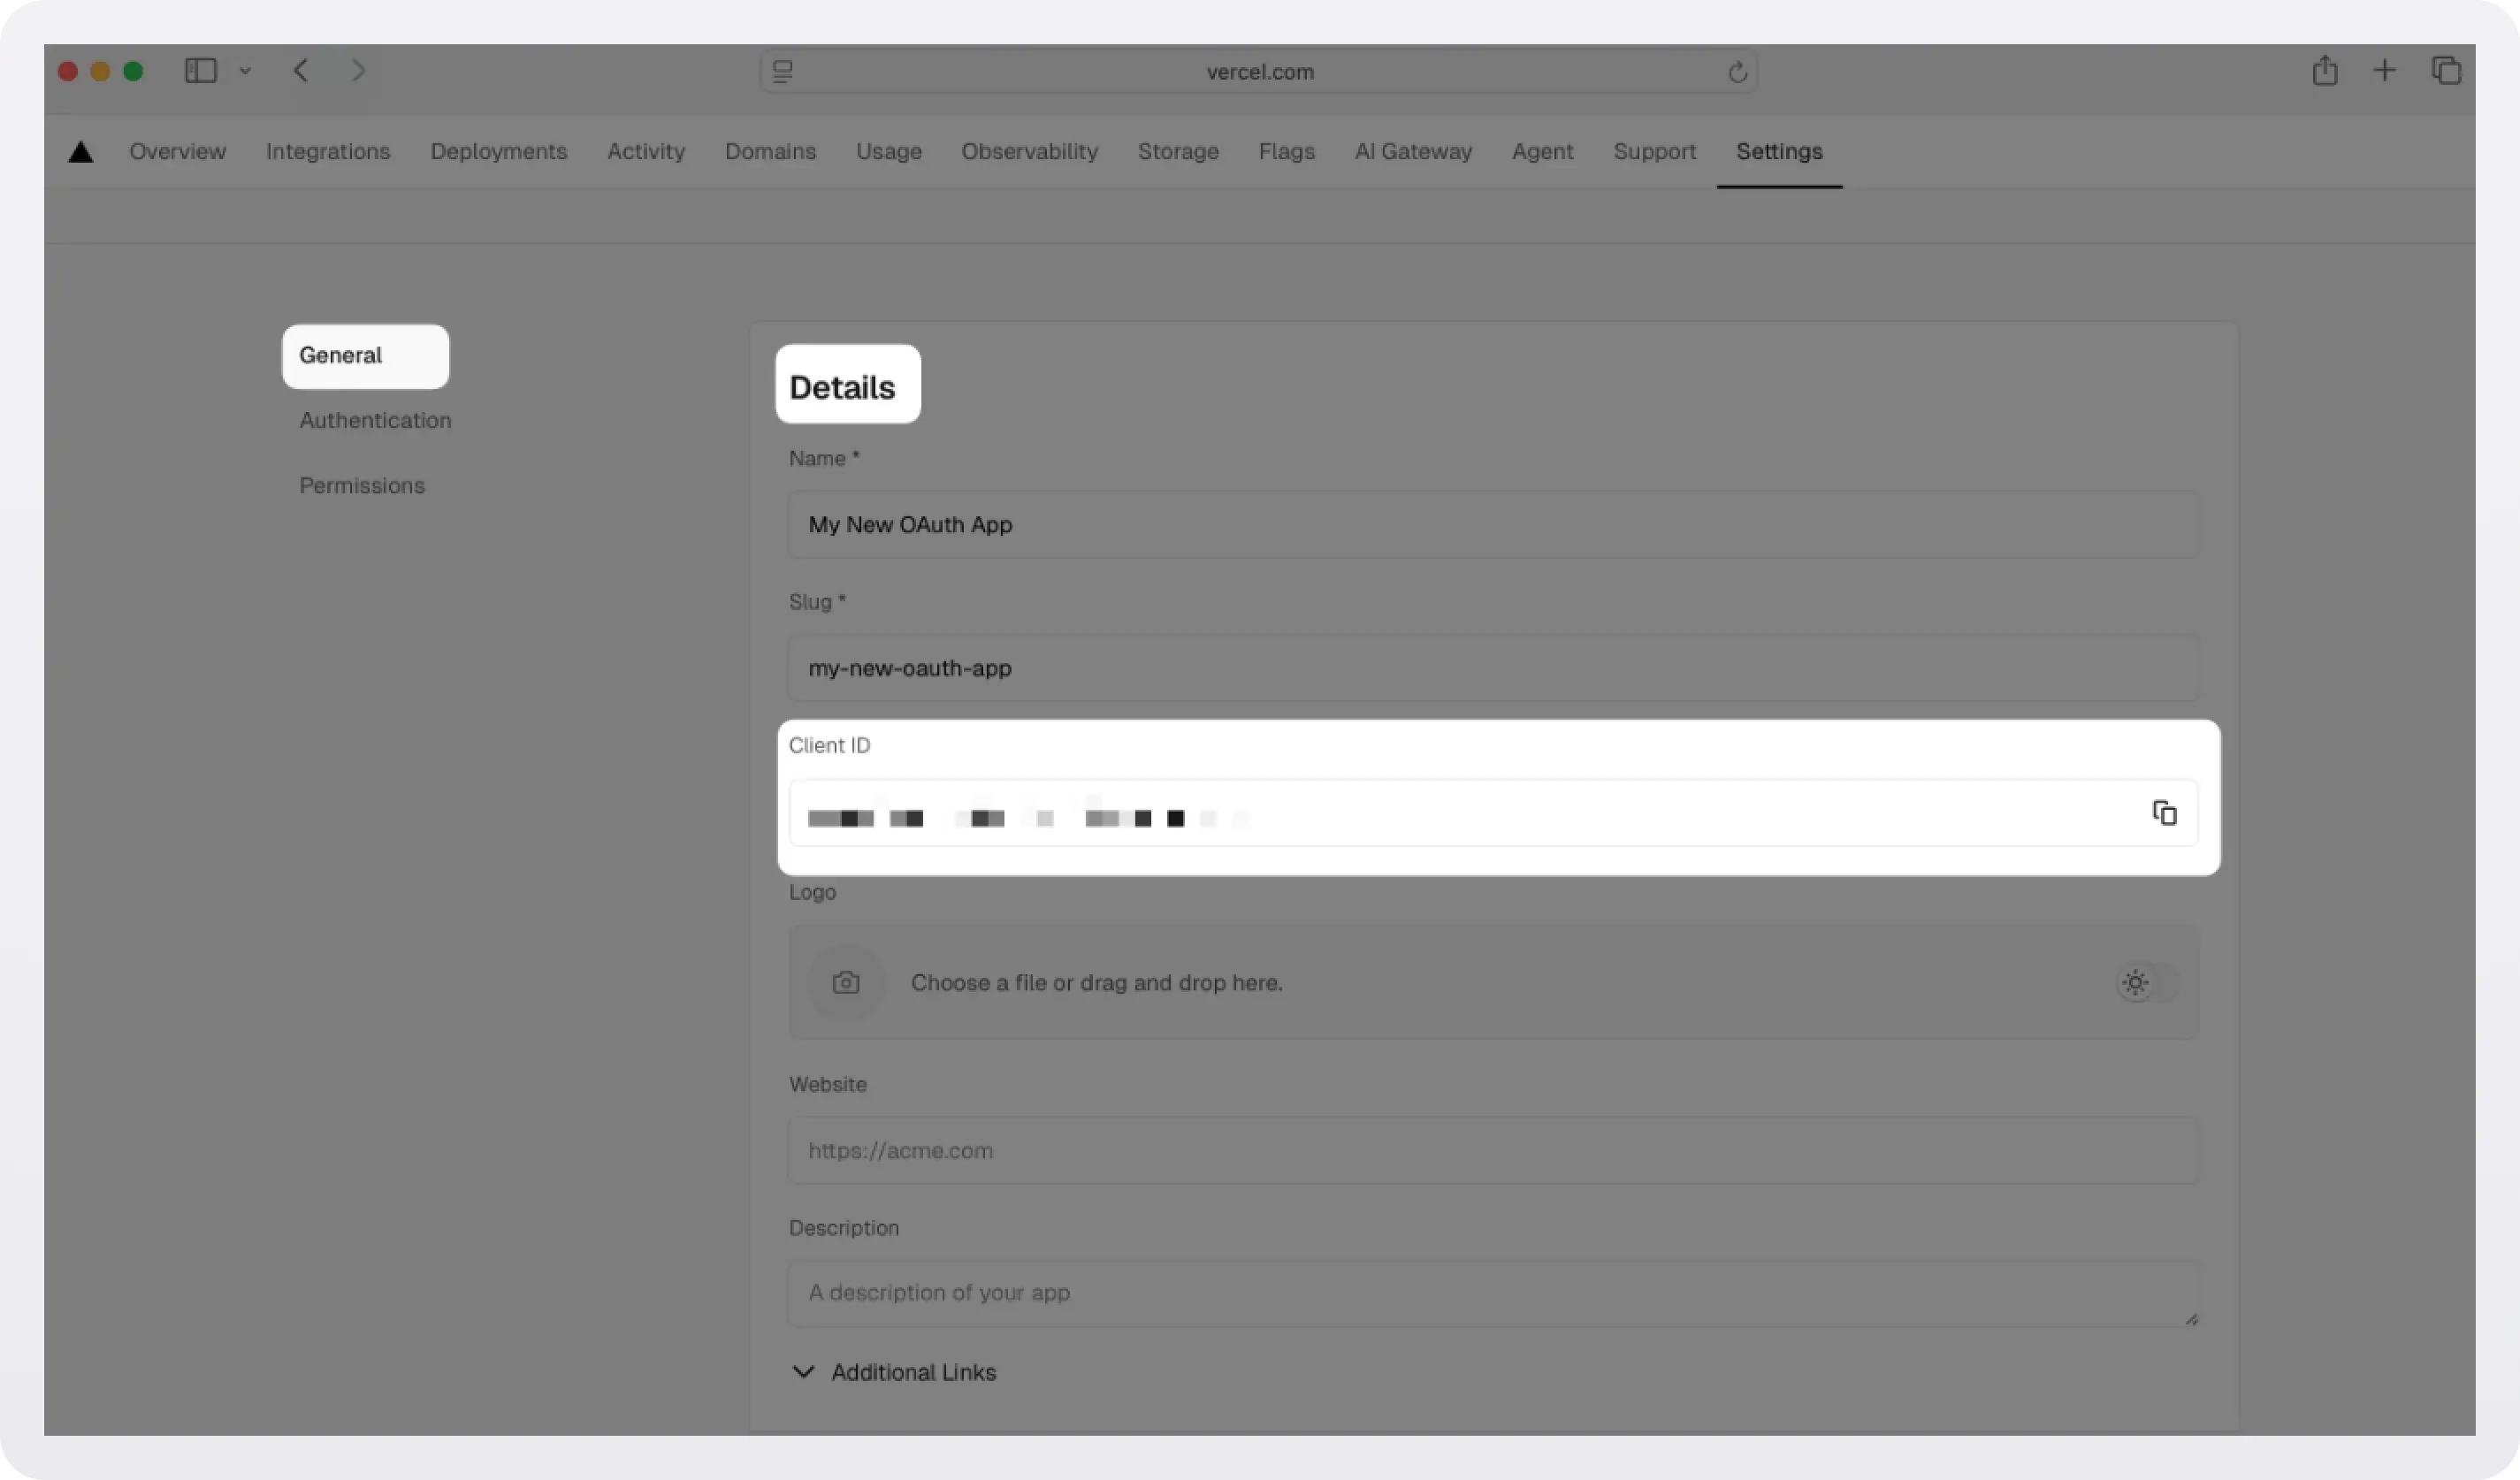Switch to the Deployments tab
The width and height of the screenshot is (2520, 1480).
pyautogui.click(x=498, y=151)
